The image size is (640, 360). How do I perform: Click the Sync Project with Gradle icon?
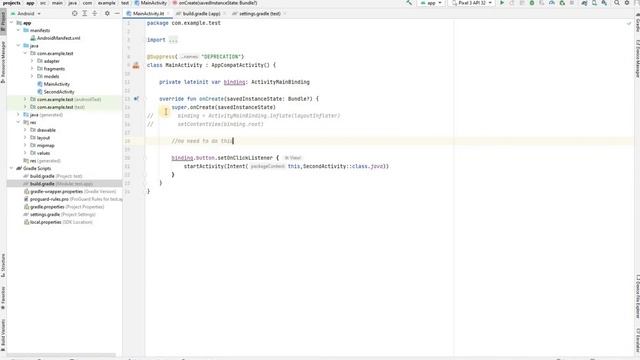coord(584,3)
